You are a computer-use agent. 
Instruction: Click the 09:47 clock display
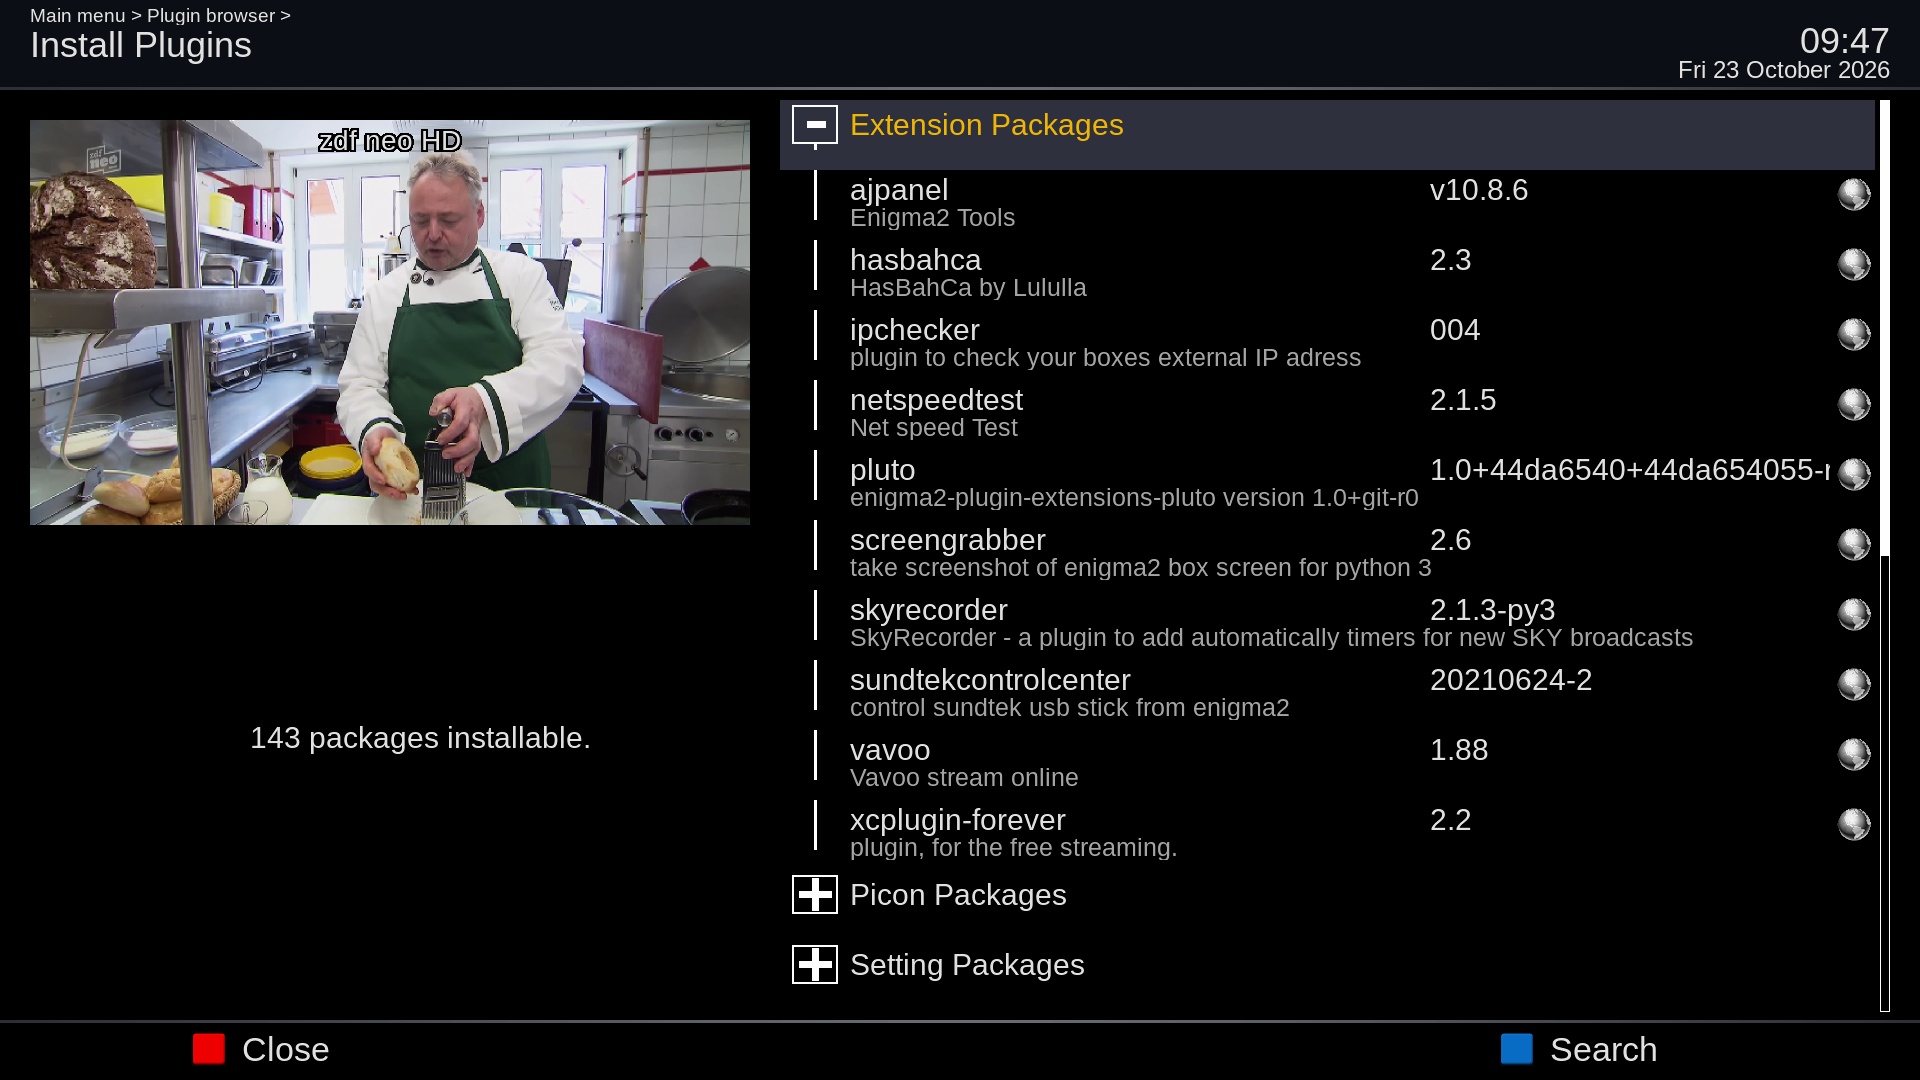(1844, 41)
